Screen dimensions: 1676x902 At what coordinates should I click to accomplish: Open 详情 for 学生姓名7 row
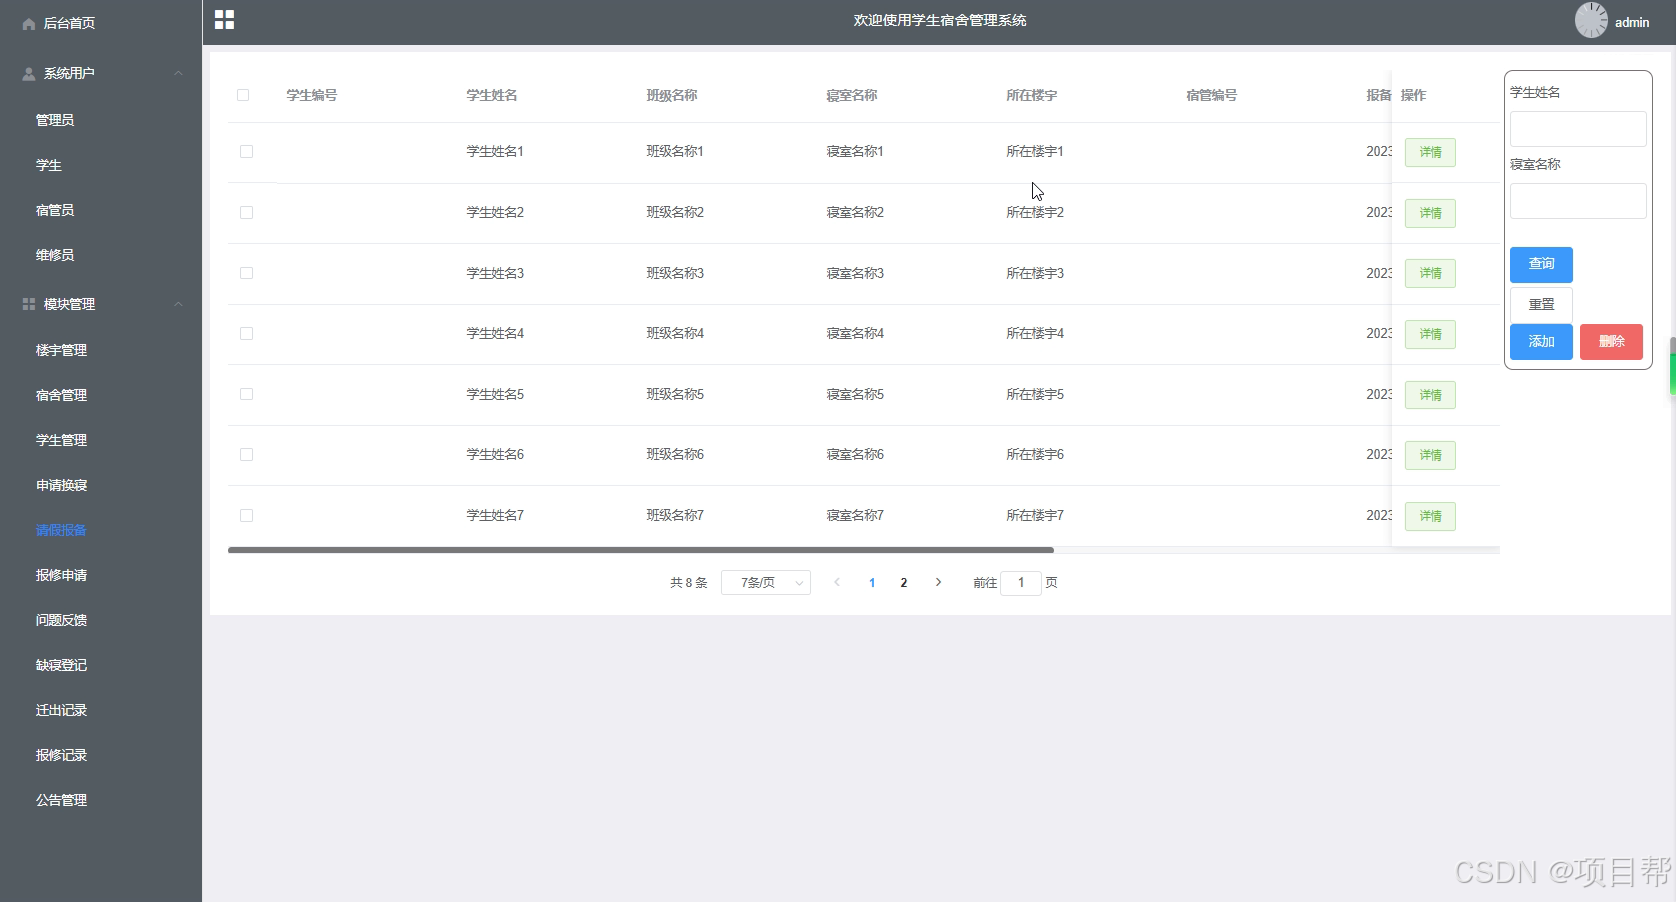point(1430,516)
